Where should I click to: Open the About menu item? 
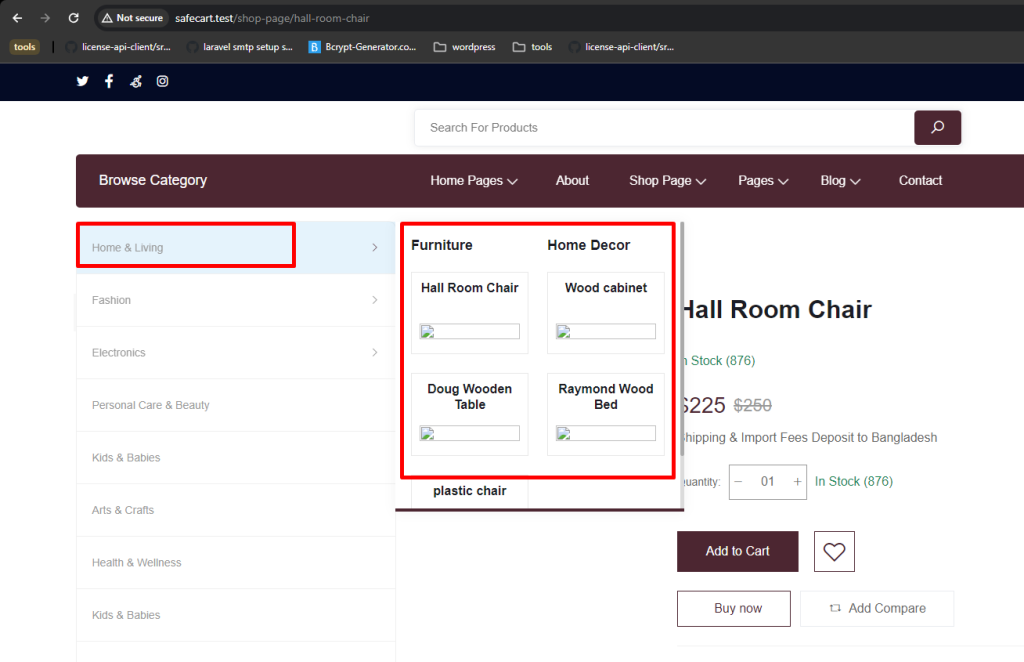572,181
